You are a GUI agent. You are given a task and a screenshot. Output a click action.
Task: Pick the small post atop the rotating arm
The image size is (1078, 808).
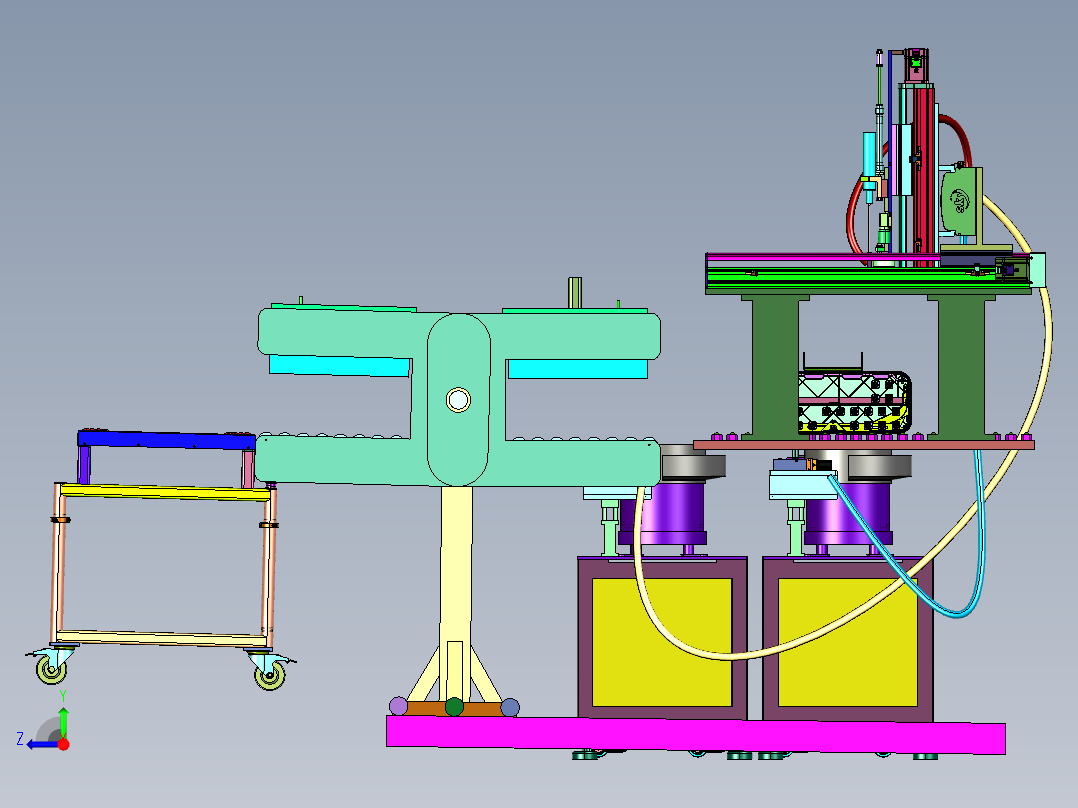point(575,292)
